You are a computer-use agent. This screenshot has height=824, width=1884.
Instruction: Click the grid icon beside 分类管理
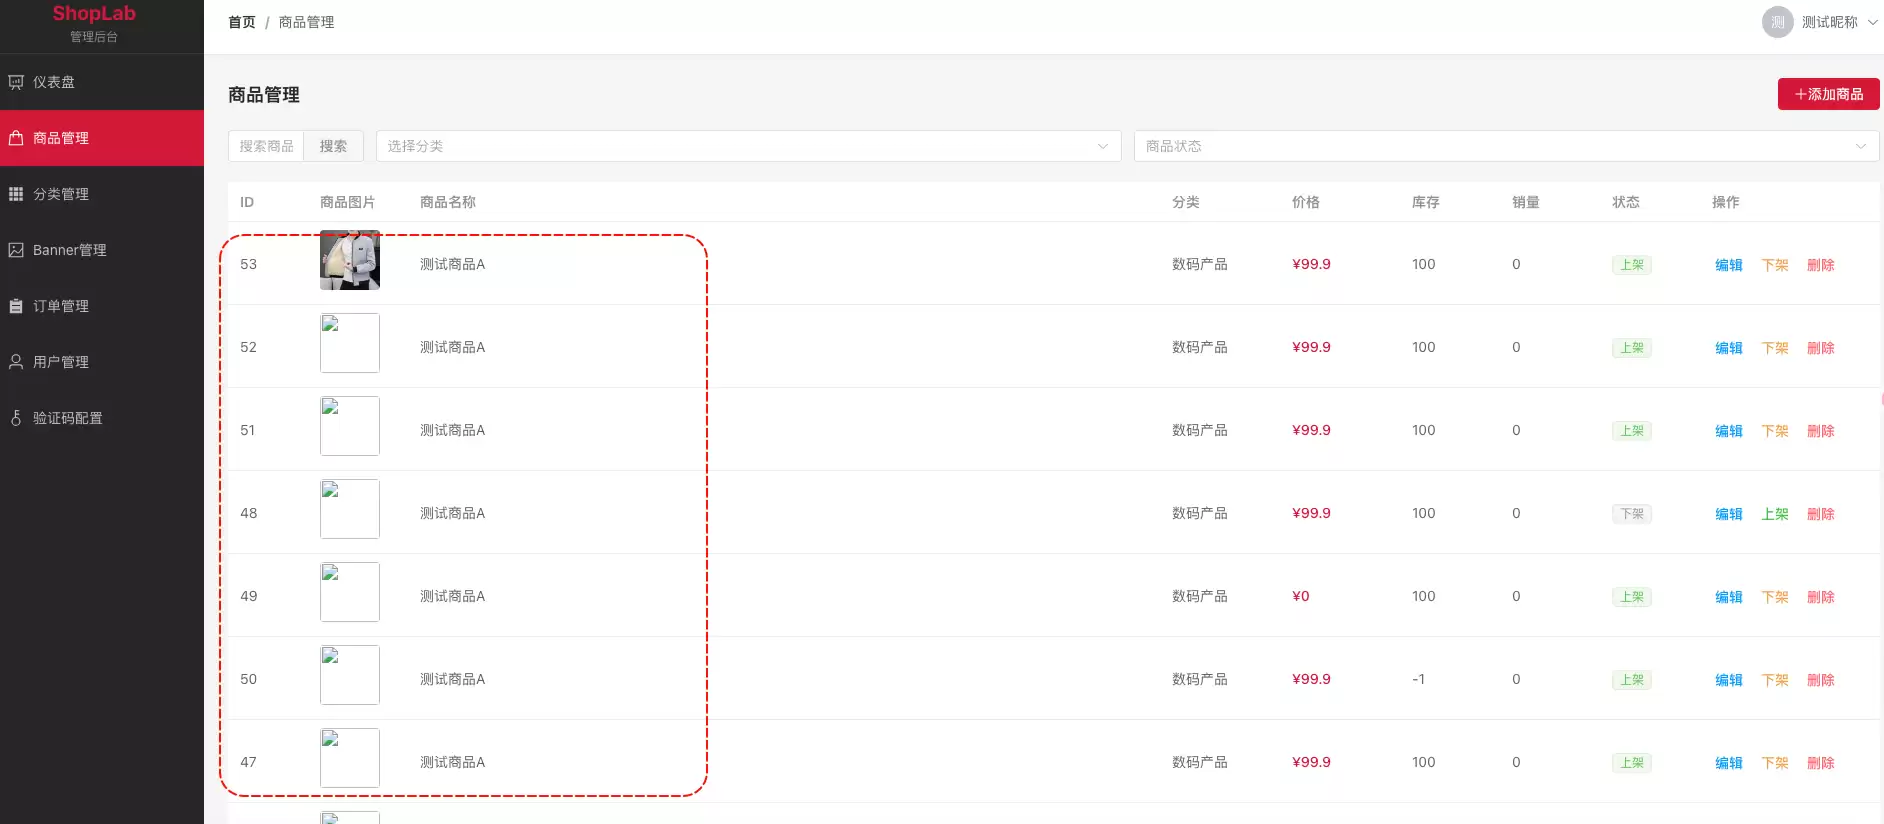point(16,194)
